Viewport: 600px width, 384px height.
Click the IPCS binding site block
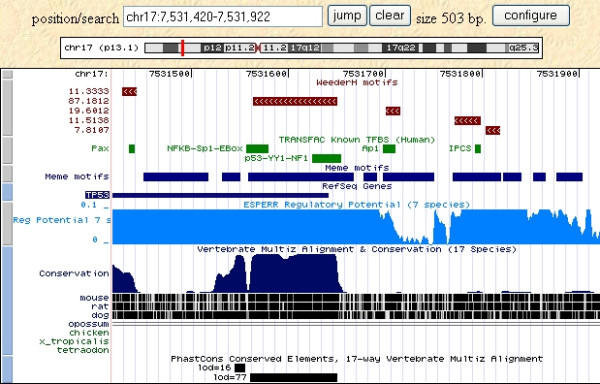[478, 149]
